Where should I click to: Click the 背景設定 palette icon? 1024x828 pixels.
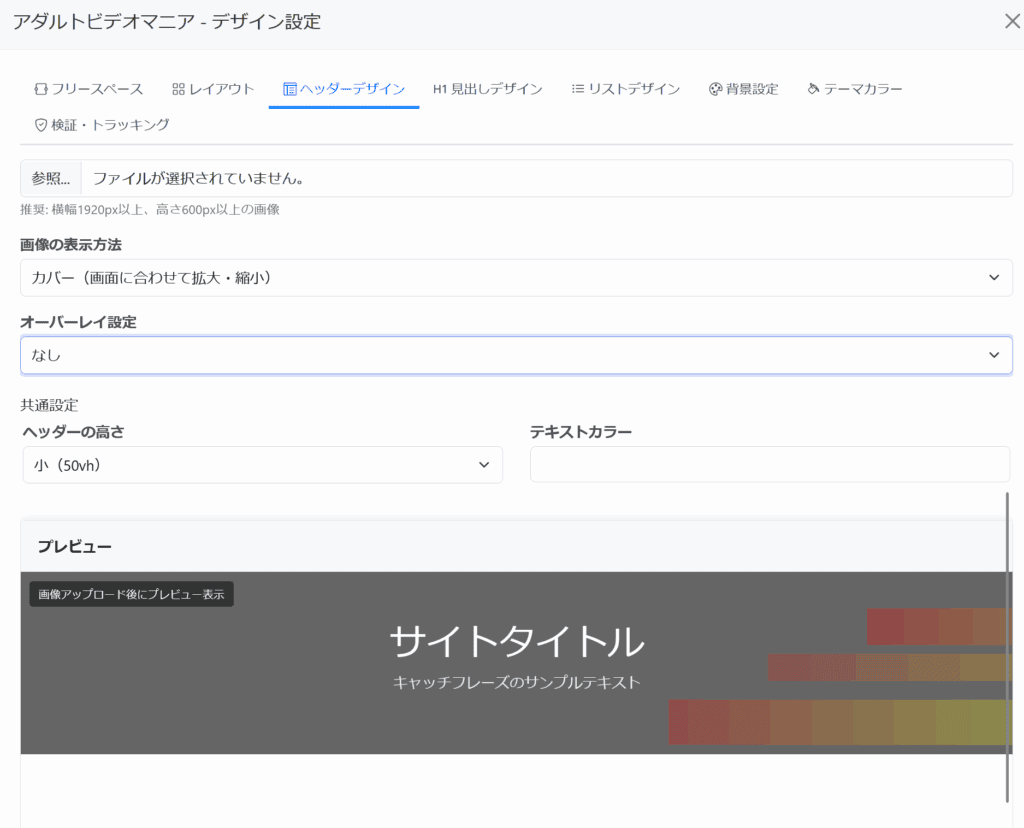pyautogui.click(x=716, y=89)
